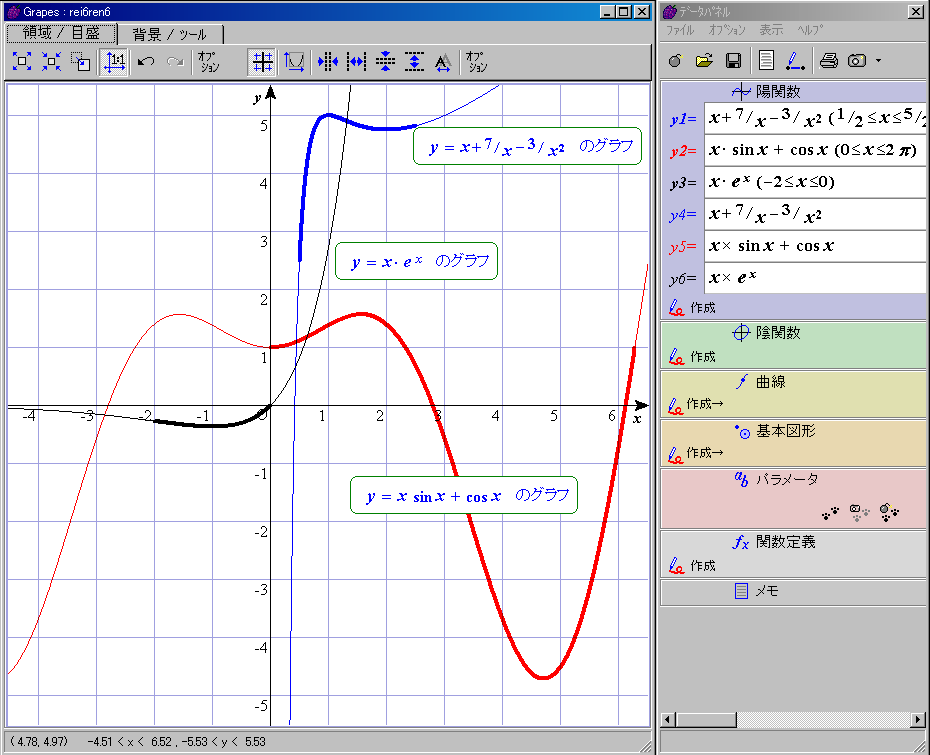Click the zoom-out region icon
The height and width of the screenshot is (755, 930).
pyautogui.click(x=51, y=61)
